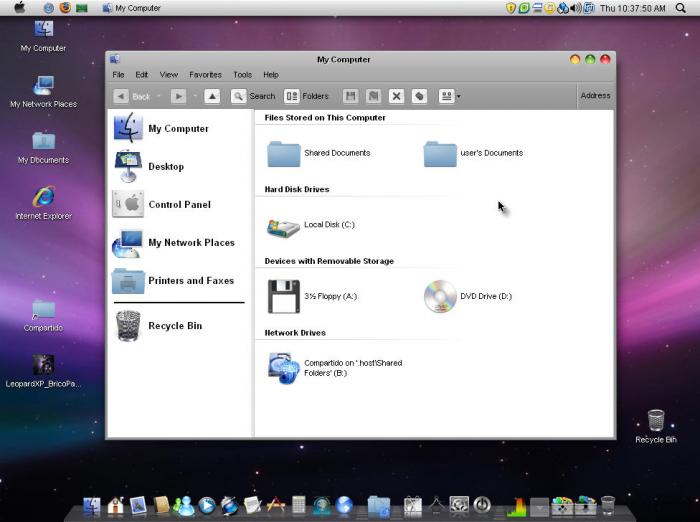Select the My Documents desktop icon
Screen dimensions: 700x522
[43, 148]
